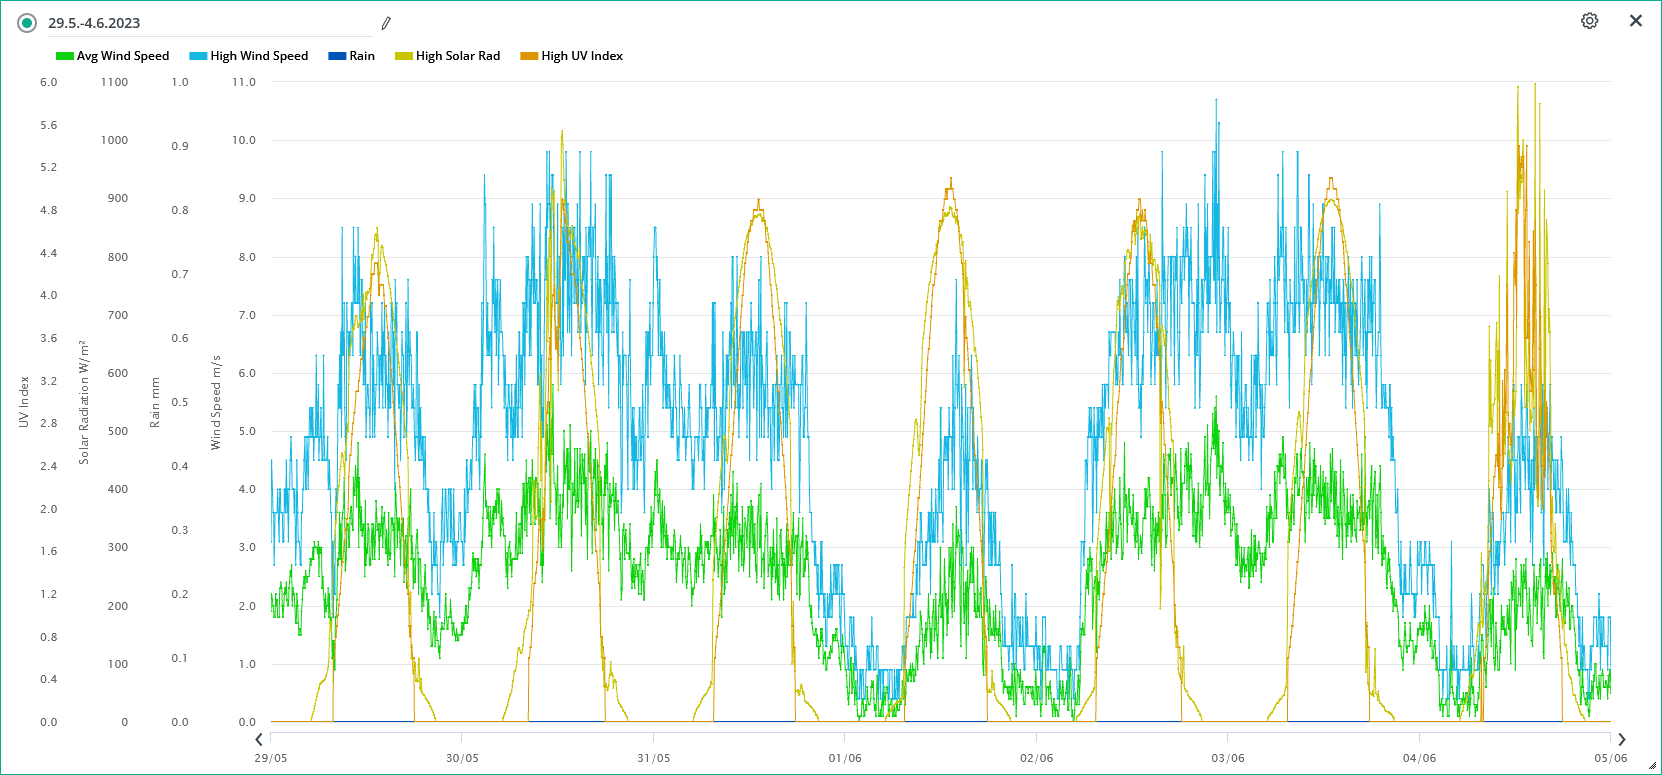The height and width of the screenshot is (775, 1662).
Task: Go to previous period with left arrow
Action: click(x=259, y=740)
